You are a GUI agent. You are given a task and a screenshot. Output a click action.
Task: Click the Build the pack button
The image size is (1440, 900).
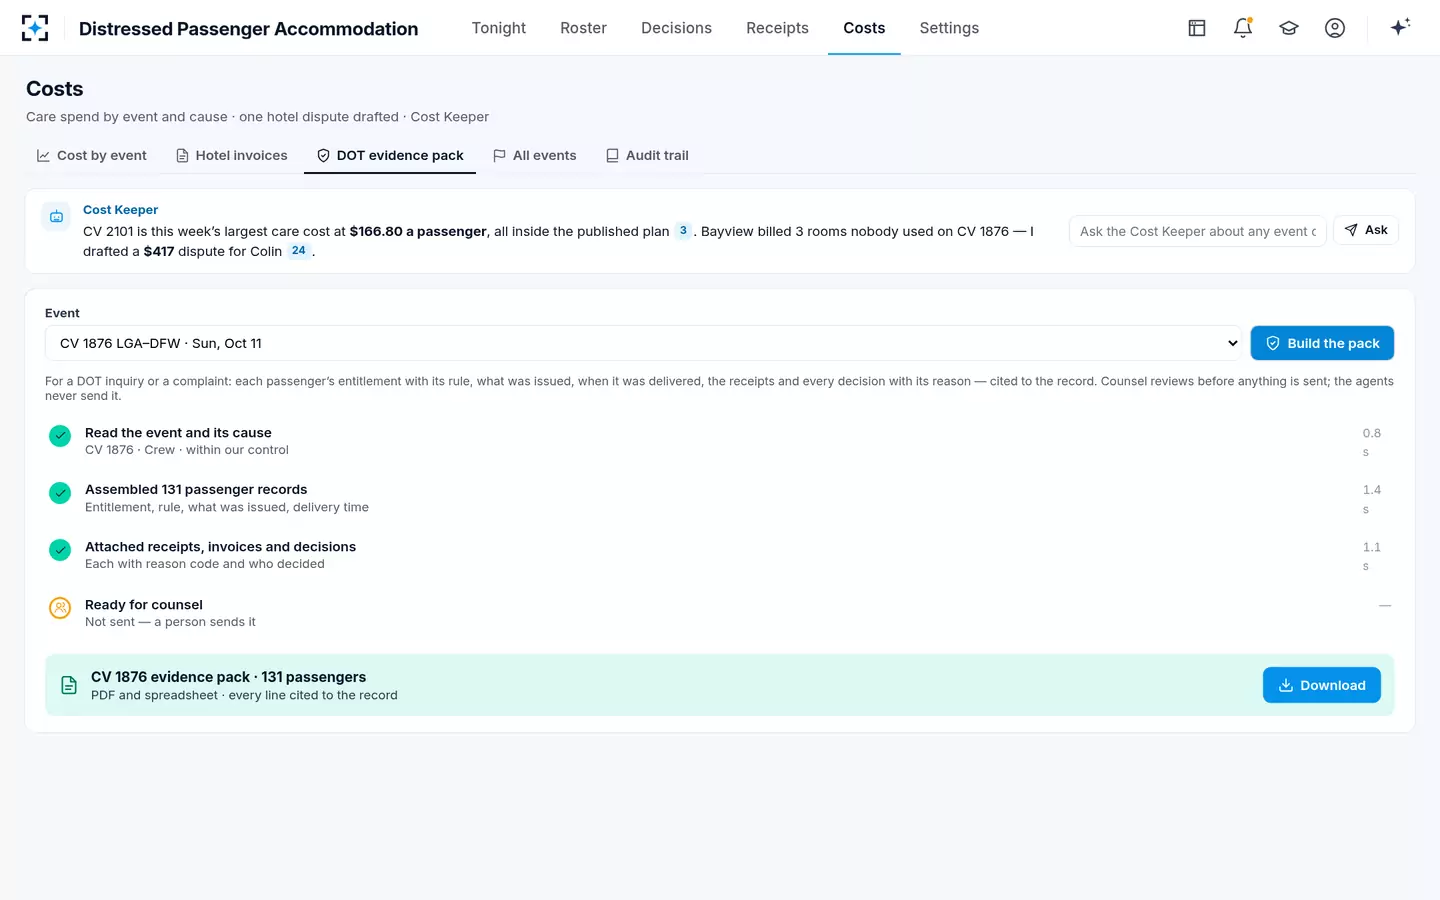pos(1322,343)
